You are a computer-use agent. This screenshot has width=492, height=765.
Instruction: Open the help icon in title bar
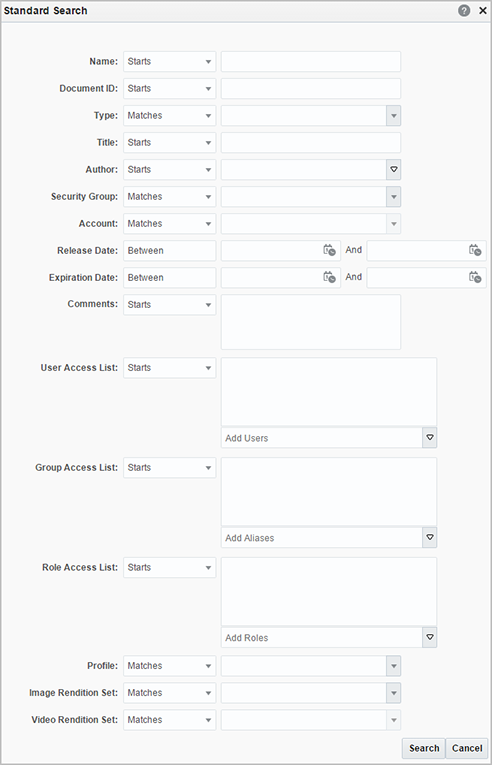[464, 11]
